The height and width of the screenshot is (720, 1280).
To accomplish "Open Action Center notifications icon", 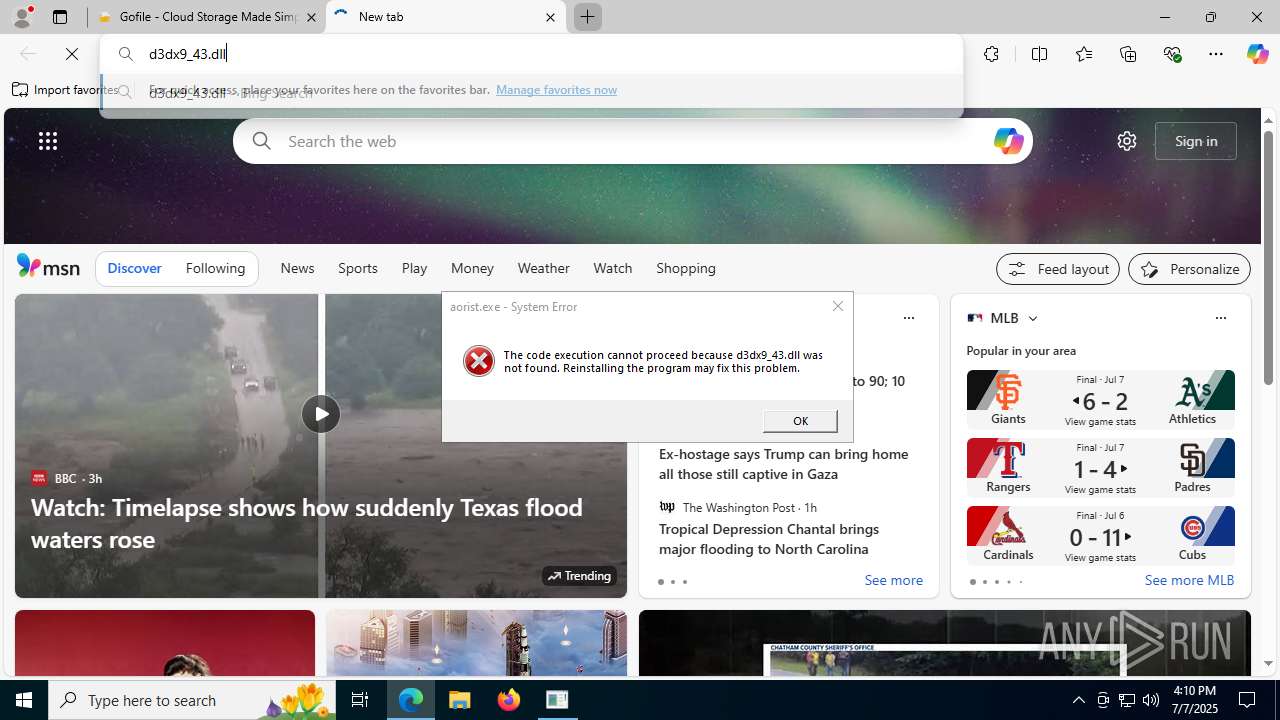I will 1248,700.
